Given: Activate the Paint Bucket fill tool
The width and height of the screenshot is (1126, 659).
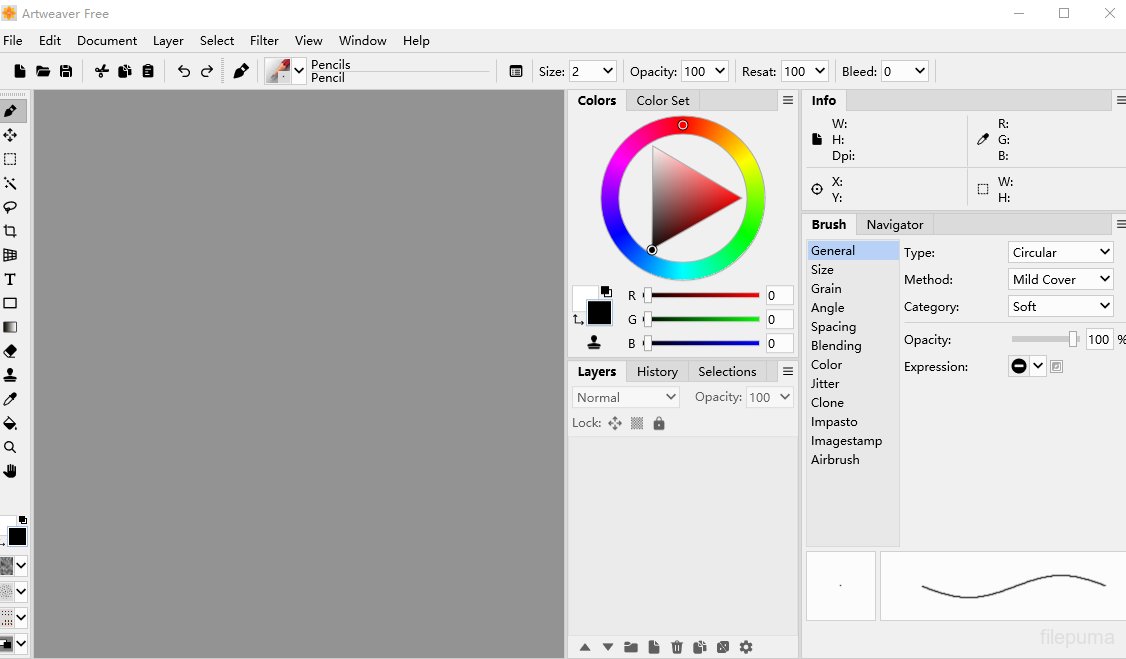Looking at the screenshot, I should click(x=10, y=423).
